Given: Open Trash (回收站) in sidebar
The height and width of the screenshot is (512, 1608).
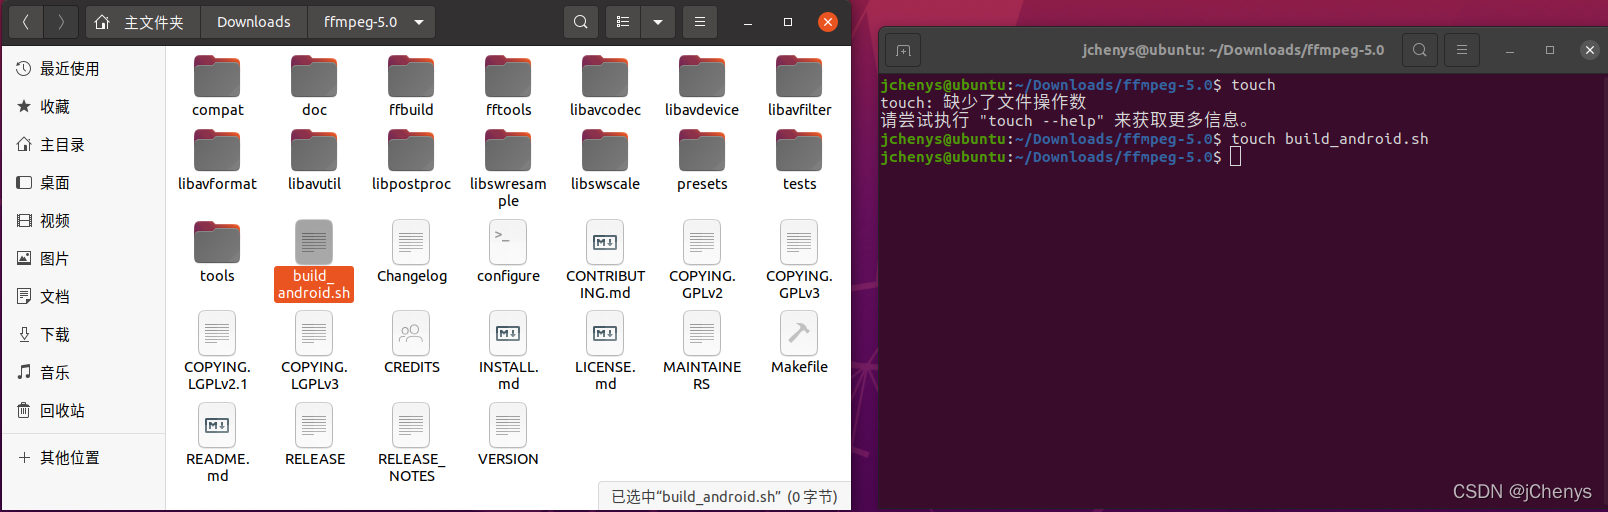Looking at the screenshot, I should click(x=84, y=410).
